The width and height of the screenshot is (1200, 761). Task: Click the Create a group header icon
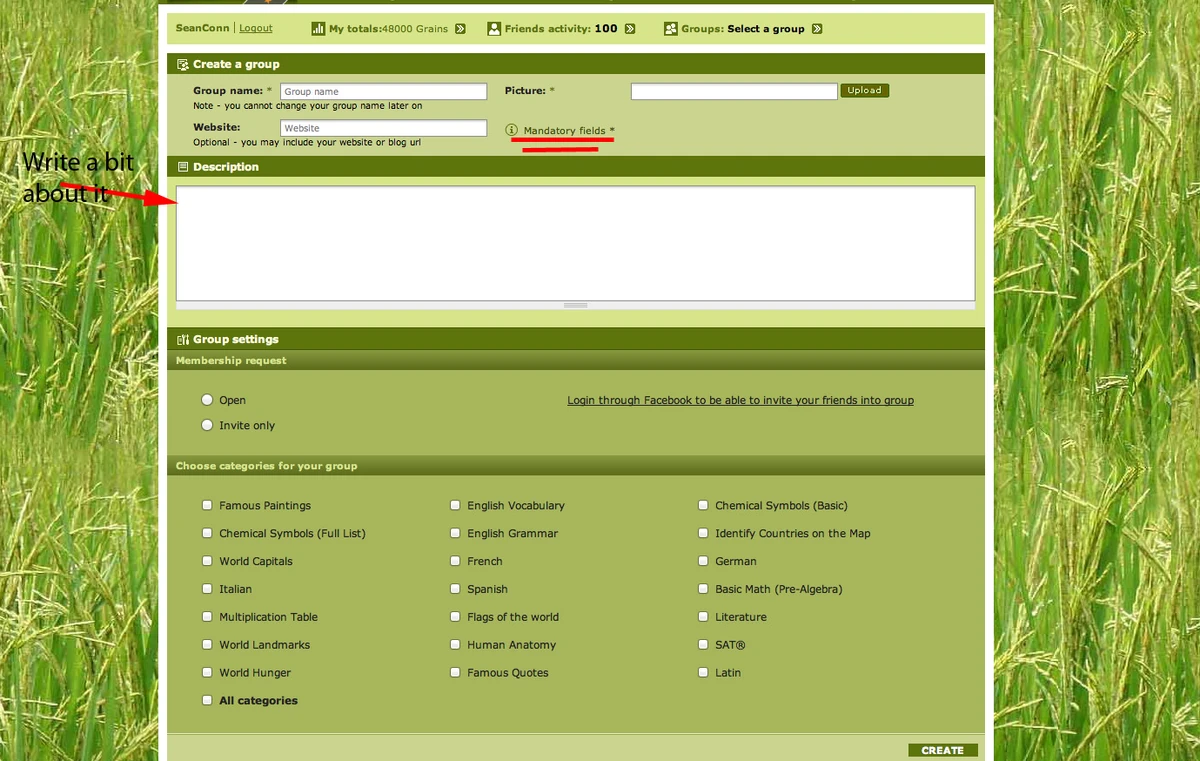pos(182,64)
